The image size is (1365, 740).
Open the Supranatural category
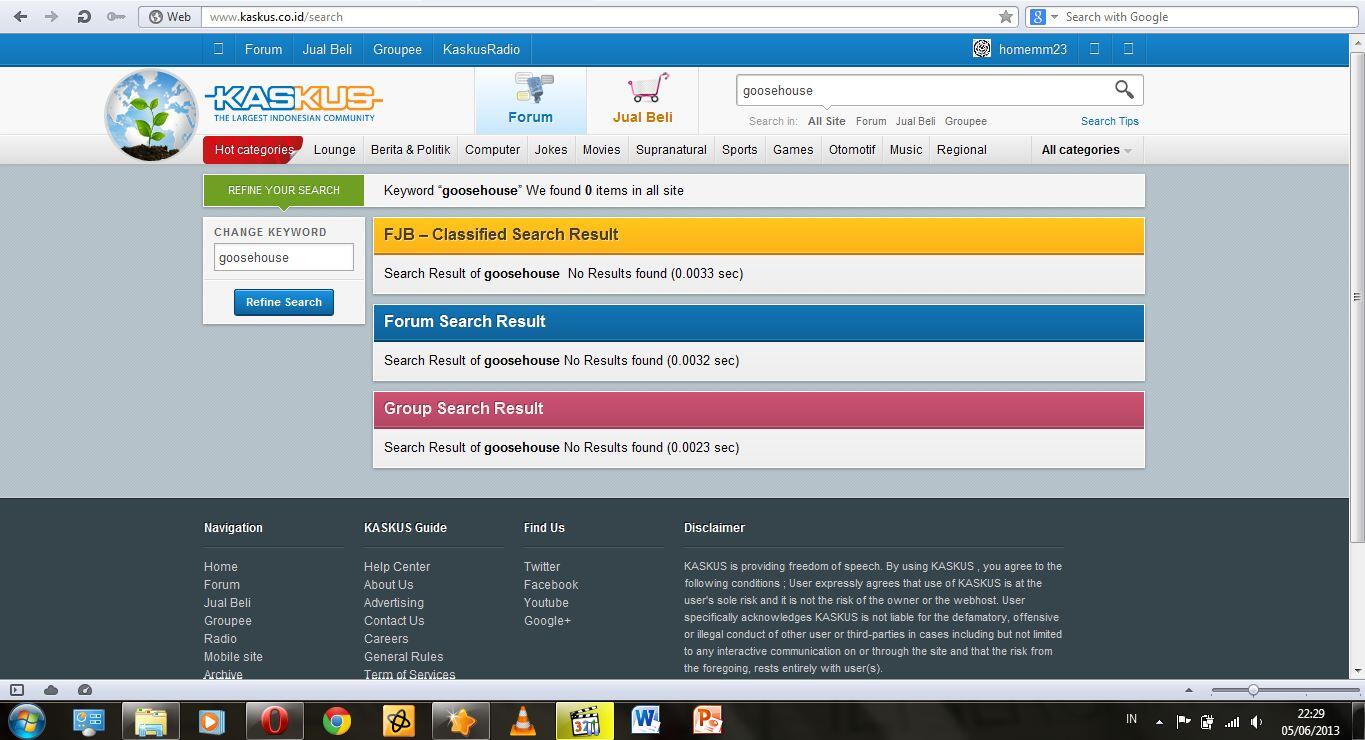click(671, 150)
